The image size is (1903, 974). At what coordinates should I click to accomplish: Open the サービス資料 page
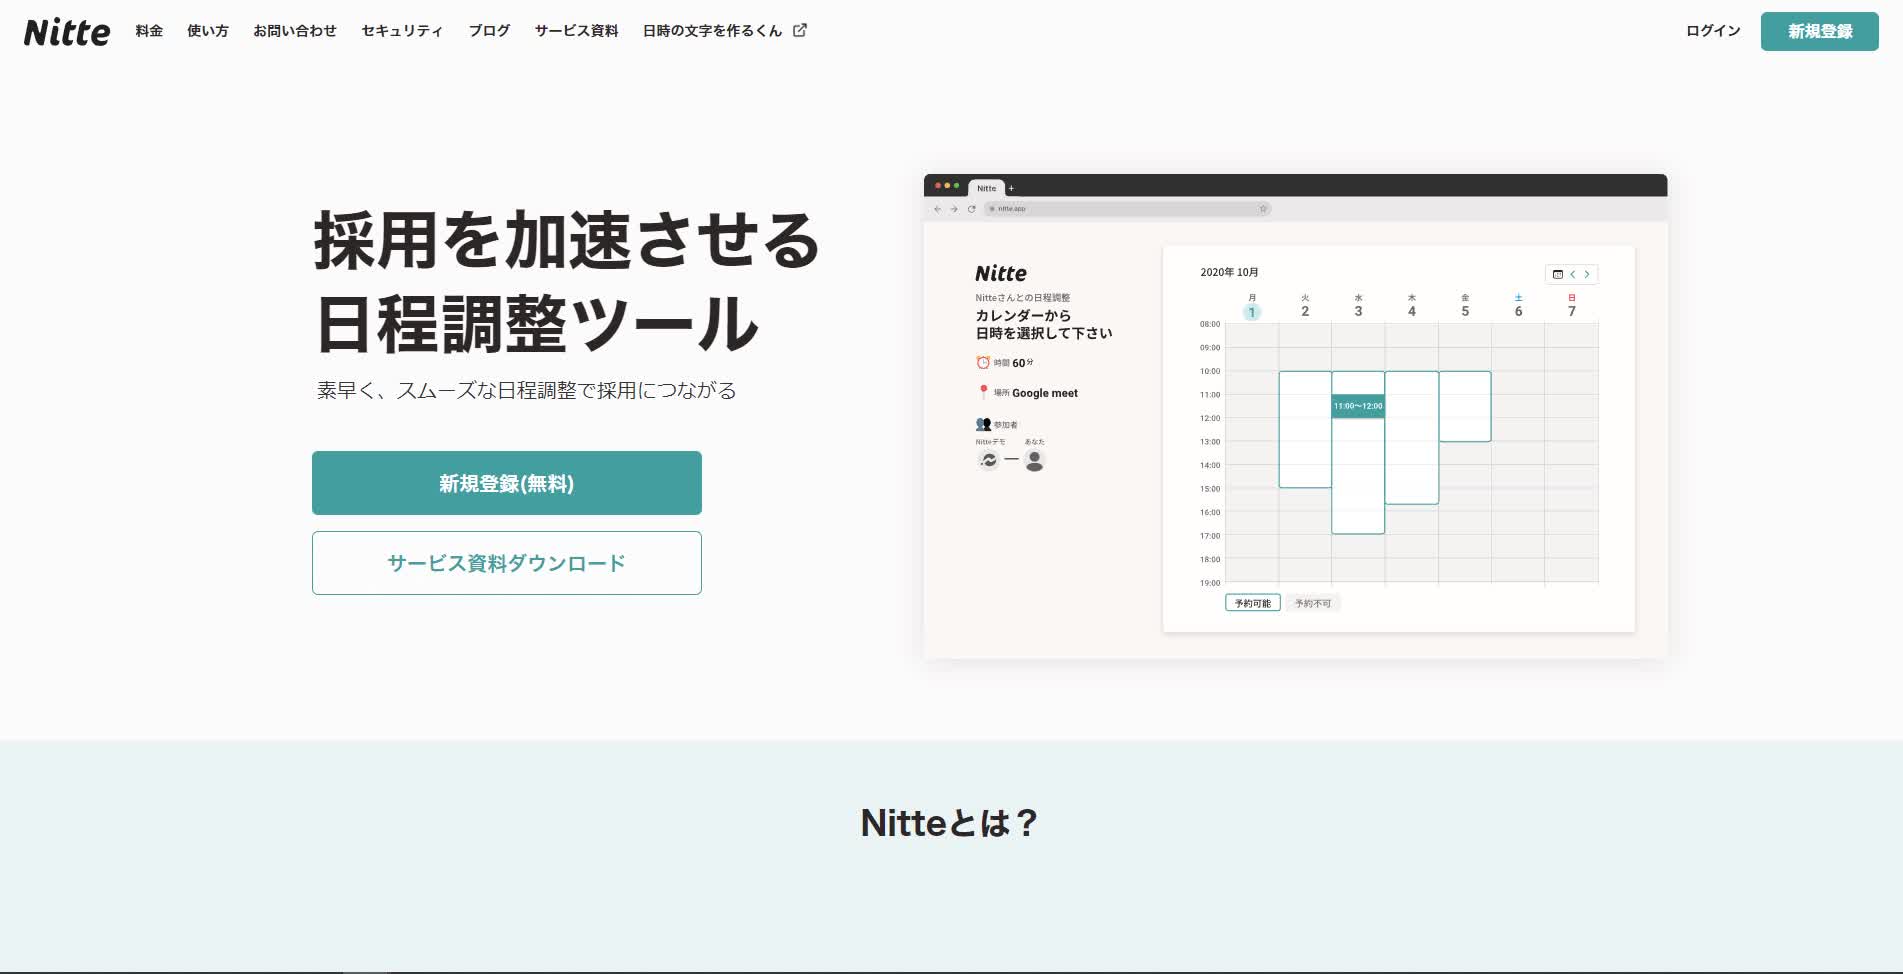click(x=576, y=31)
